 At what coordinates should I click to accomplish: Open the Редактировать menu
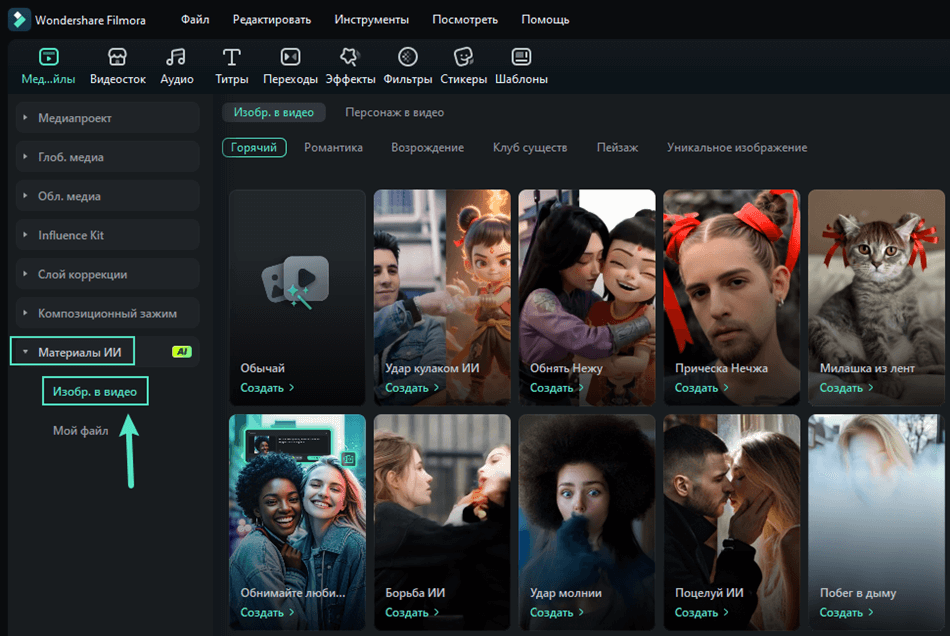point(271,20)
